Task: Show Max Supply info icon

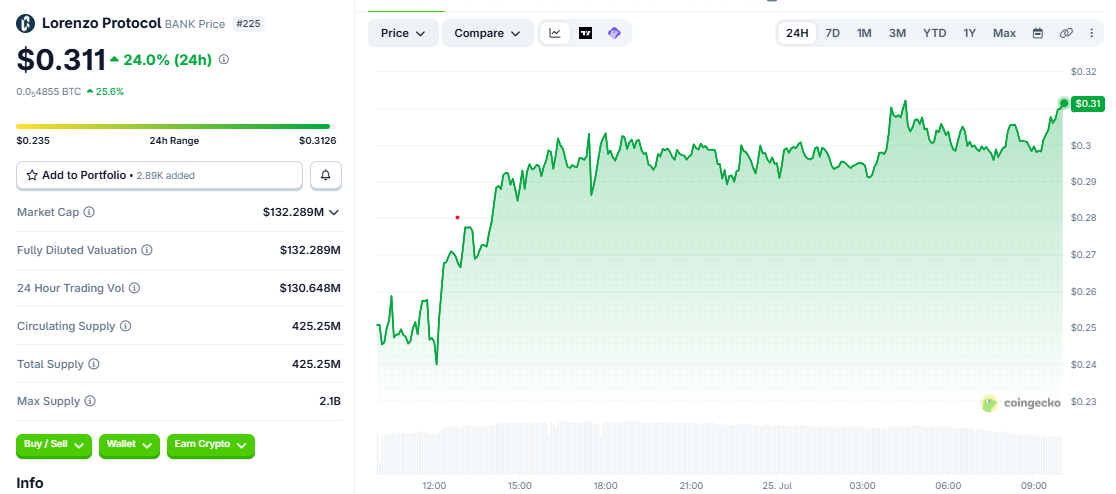Action: pyautogui.click(x=90, y=401)
